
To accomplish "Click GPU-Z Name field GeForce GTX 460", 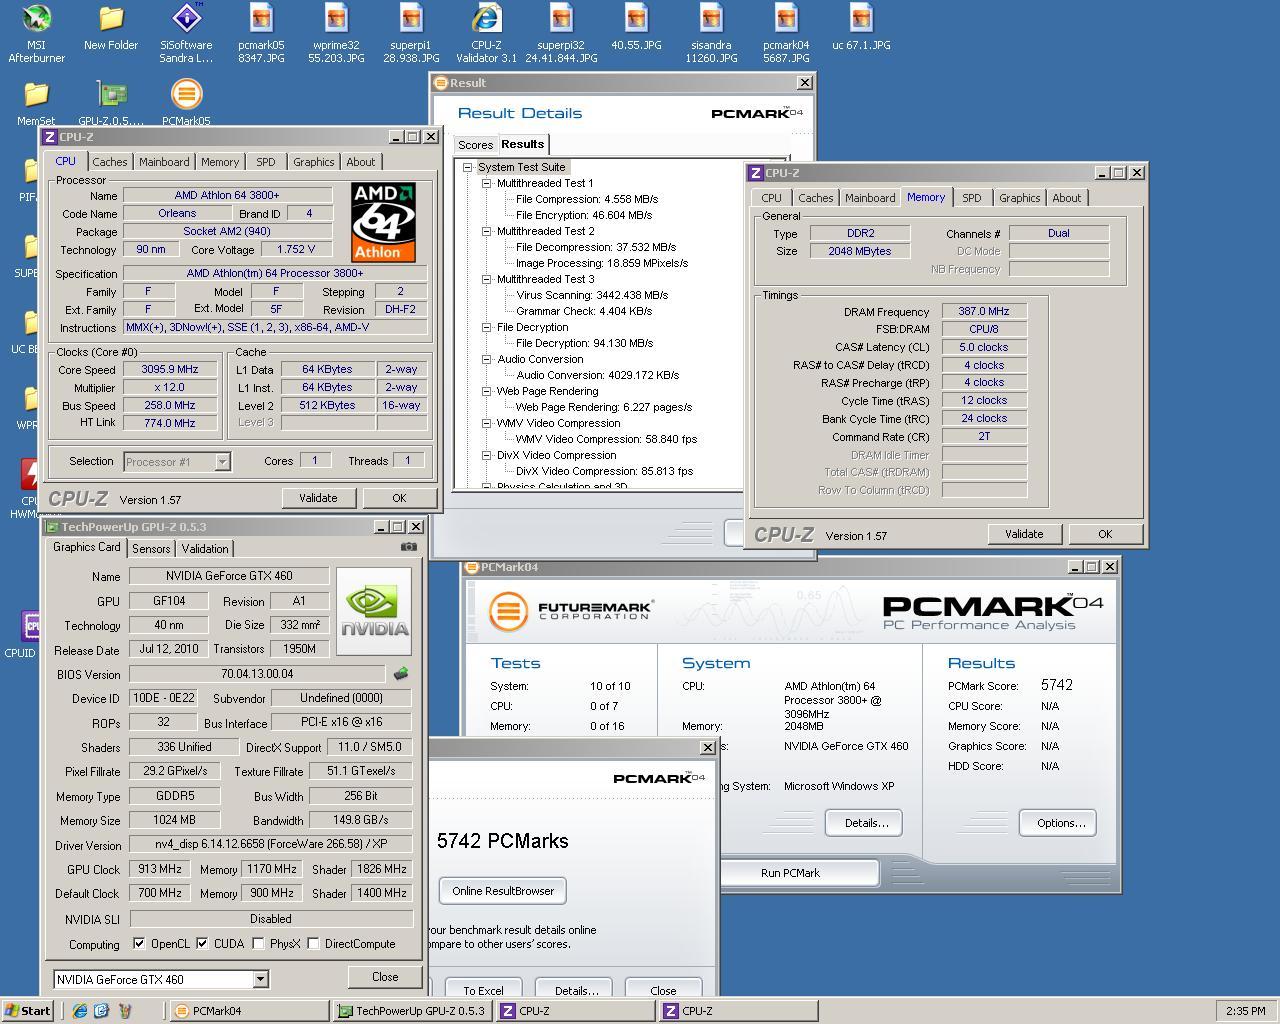I will (229, 576).
